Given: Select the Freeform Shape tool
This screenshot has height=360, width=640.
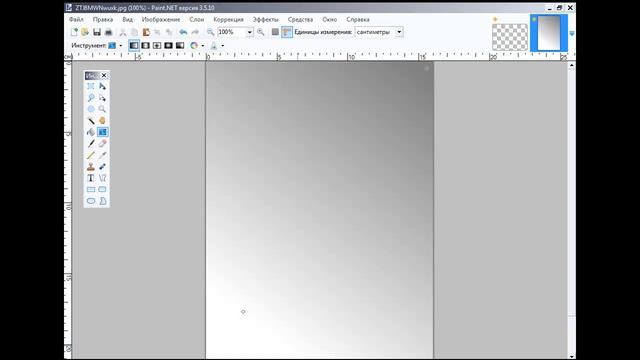Looking at the screenshot, I should point(102,201).
